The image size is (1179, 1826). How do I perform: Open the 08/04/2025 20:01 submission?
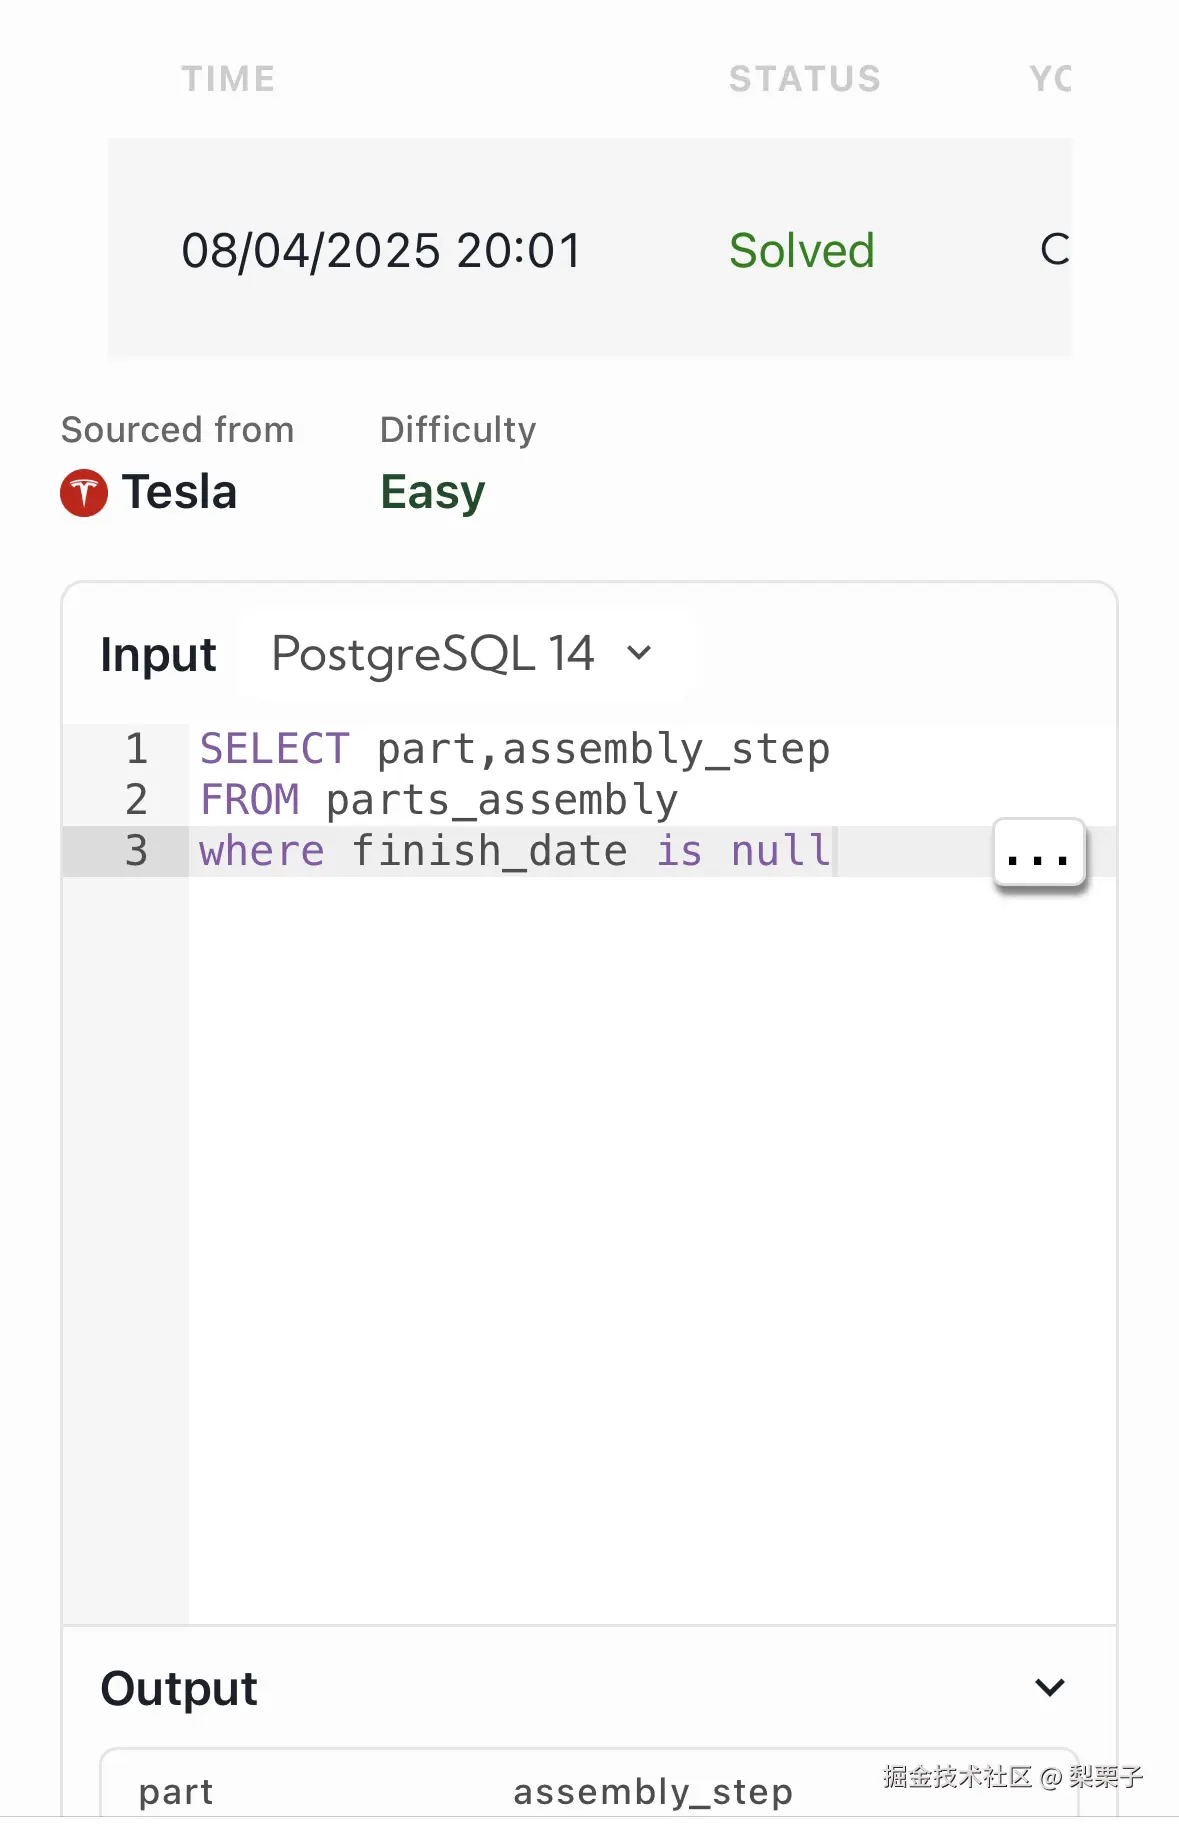point(381,250)
